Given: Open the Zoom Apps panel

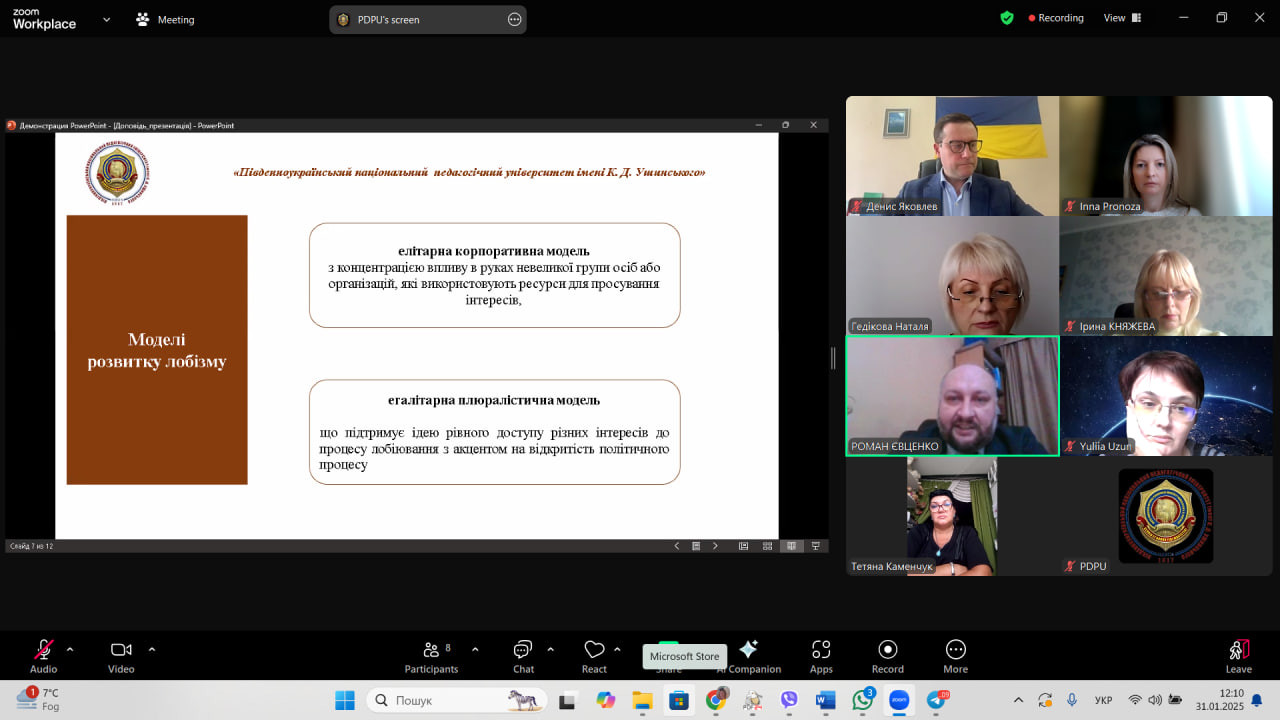Looking at the screenshot, I should click(821, 656).
